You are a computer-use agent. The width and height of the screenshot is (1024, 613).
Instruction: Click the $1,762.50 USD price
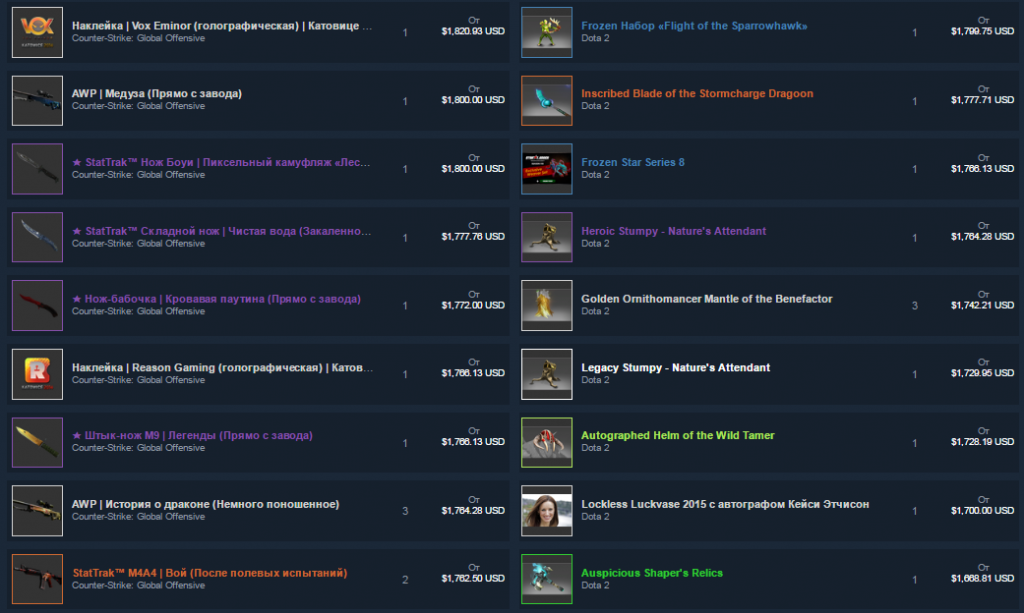pos(473,578)
